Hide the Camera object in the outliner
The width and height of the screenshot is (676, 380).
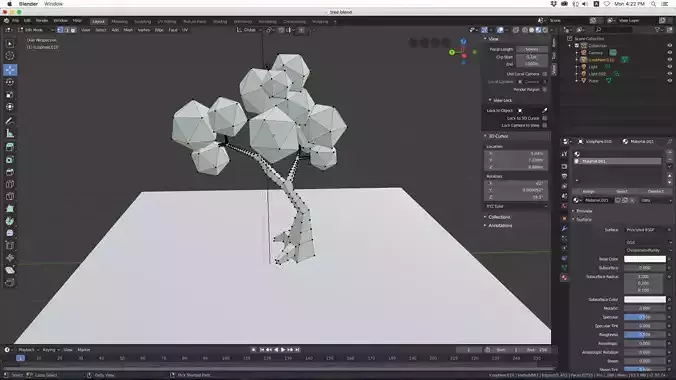pyautogui.click(x=670, y=53)
